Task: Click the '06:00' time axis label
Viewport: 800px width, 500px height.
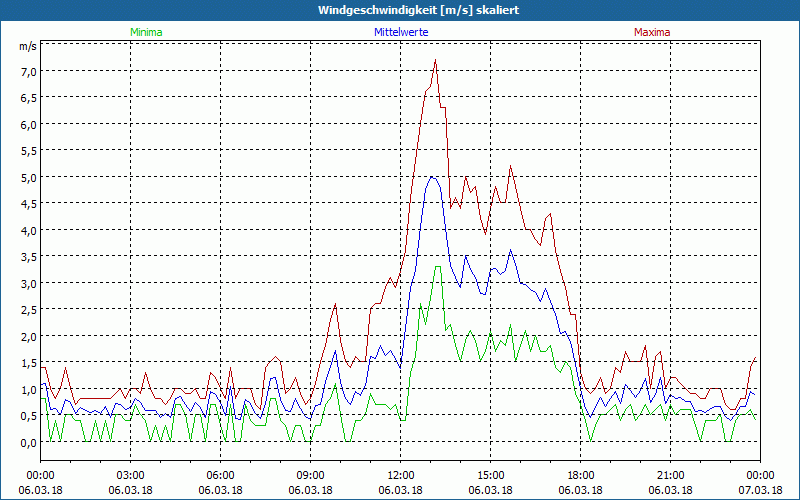Action: pyautogui.click(x=220, y=476)
